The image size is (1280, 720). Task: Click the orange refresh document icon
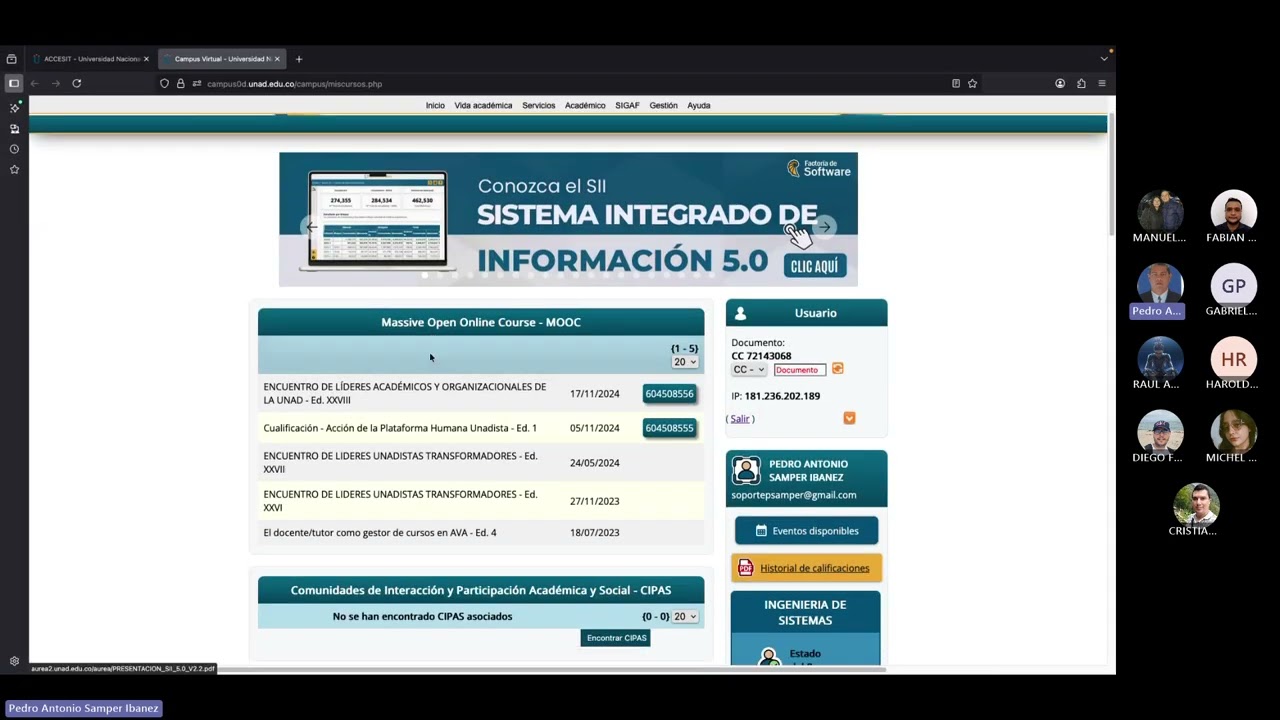pyautogui.click(x=838, y=369)
